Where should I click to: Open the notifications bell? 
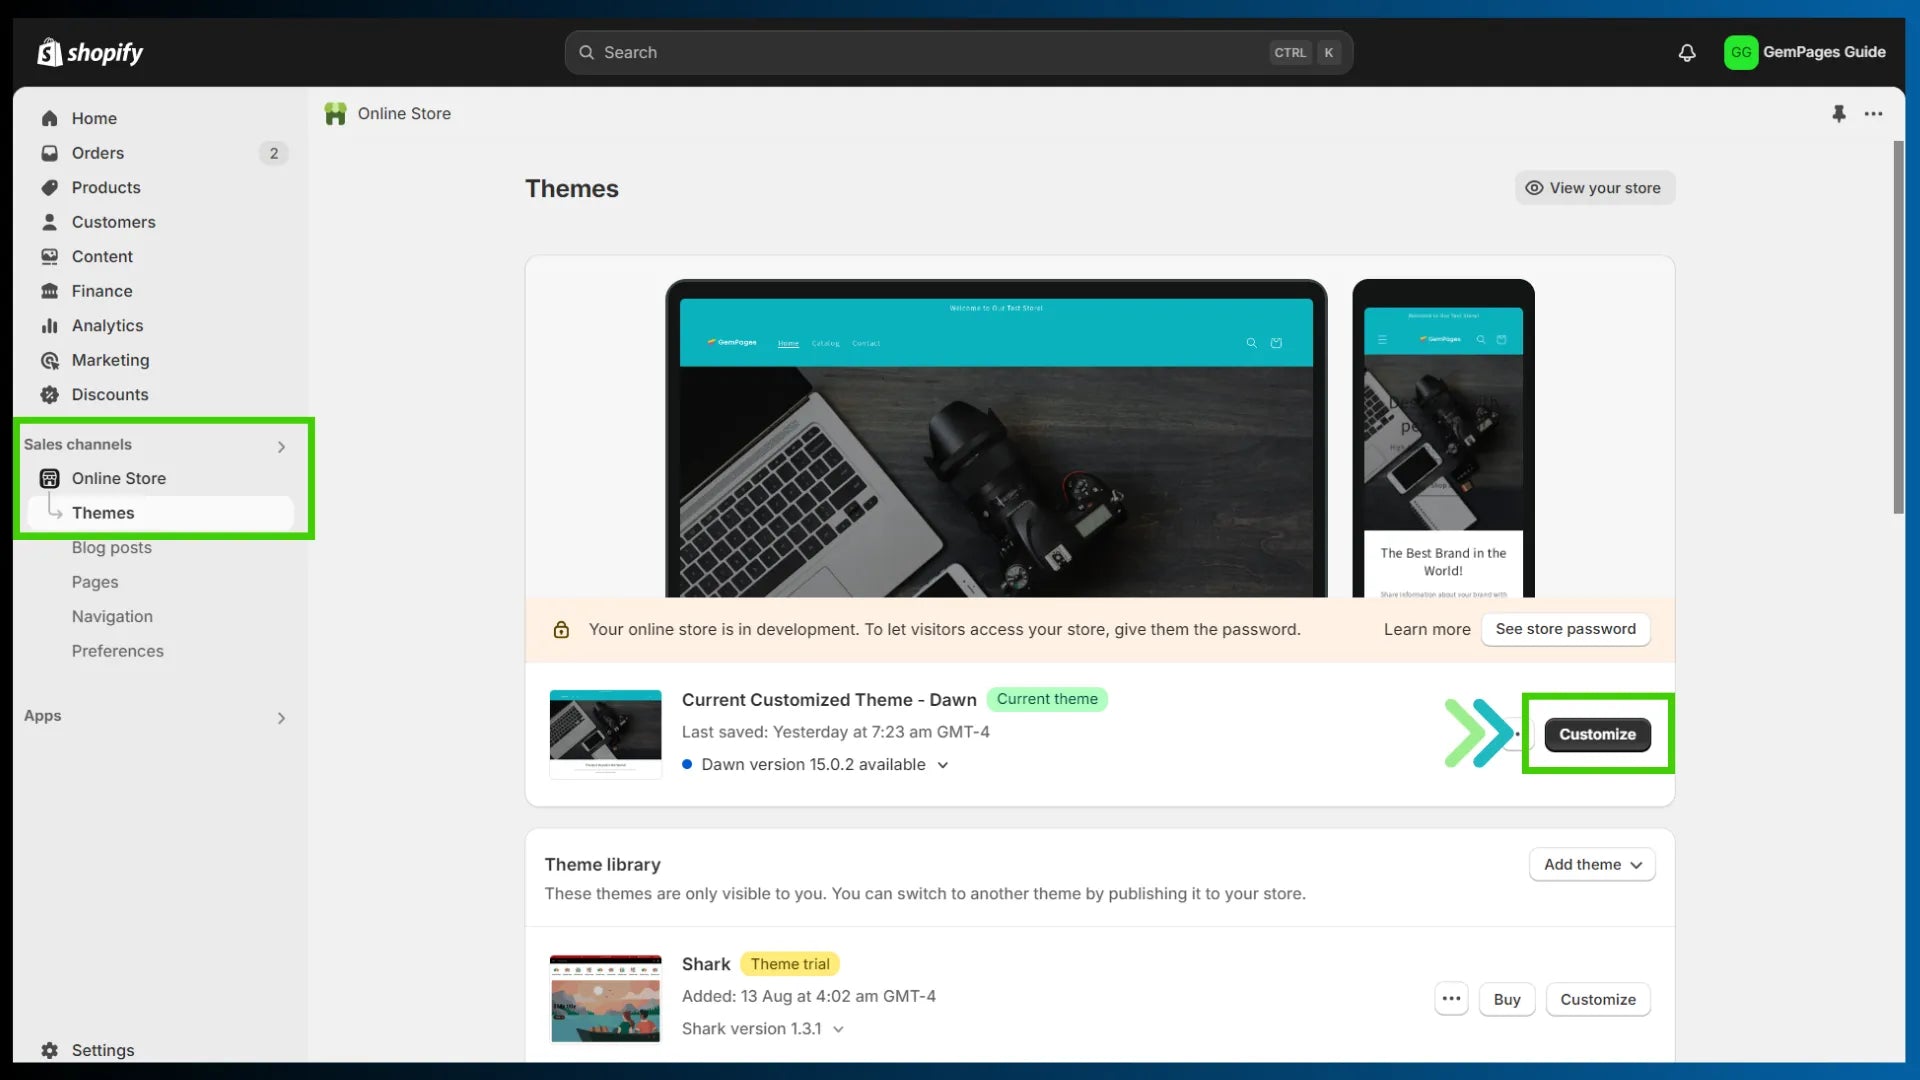[x=1687, y=52]
